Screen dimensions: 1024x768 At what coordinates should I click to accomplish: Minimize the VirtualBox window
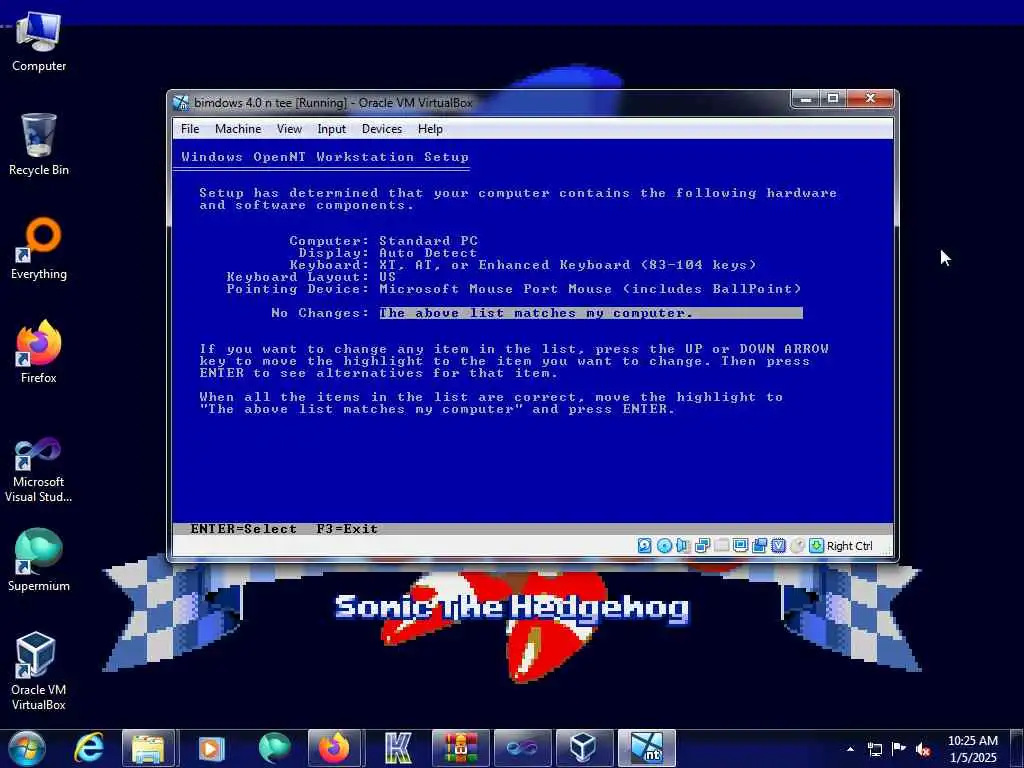807,99
